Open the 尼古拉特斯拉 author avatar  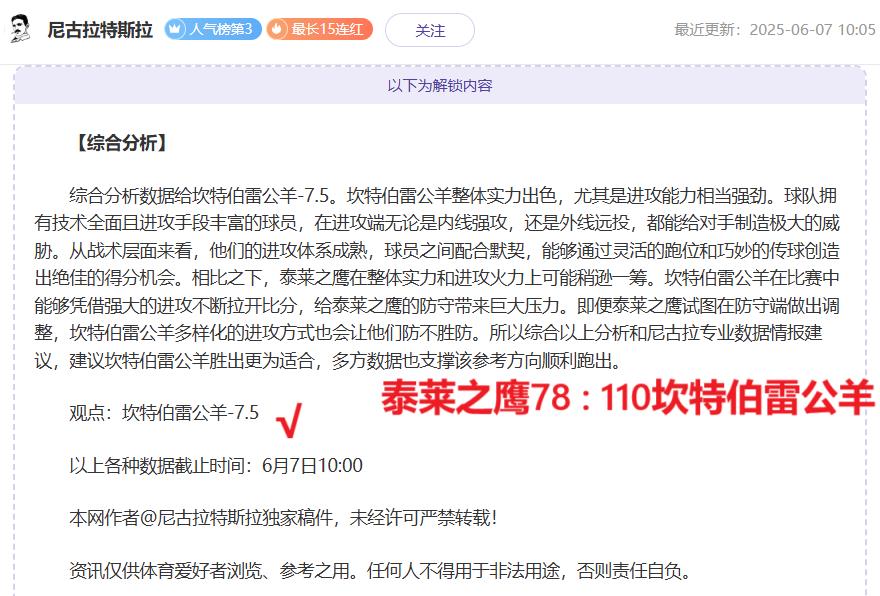(x=20, y=29)
